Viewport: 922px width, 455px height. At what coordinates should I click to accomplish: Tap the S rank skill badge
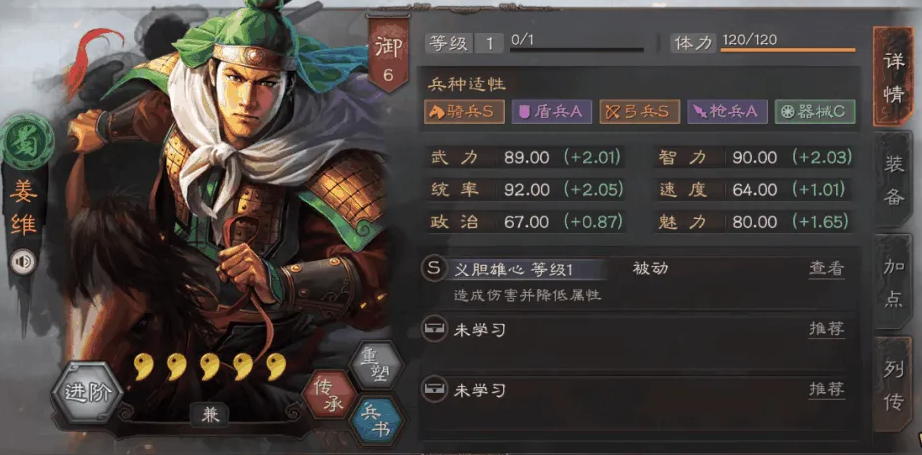point(434,268)
